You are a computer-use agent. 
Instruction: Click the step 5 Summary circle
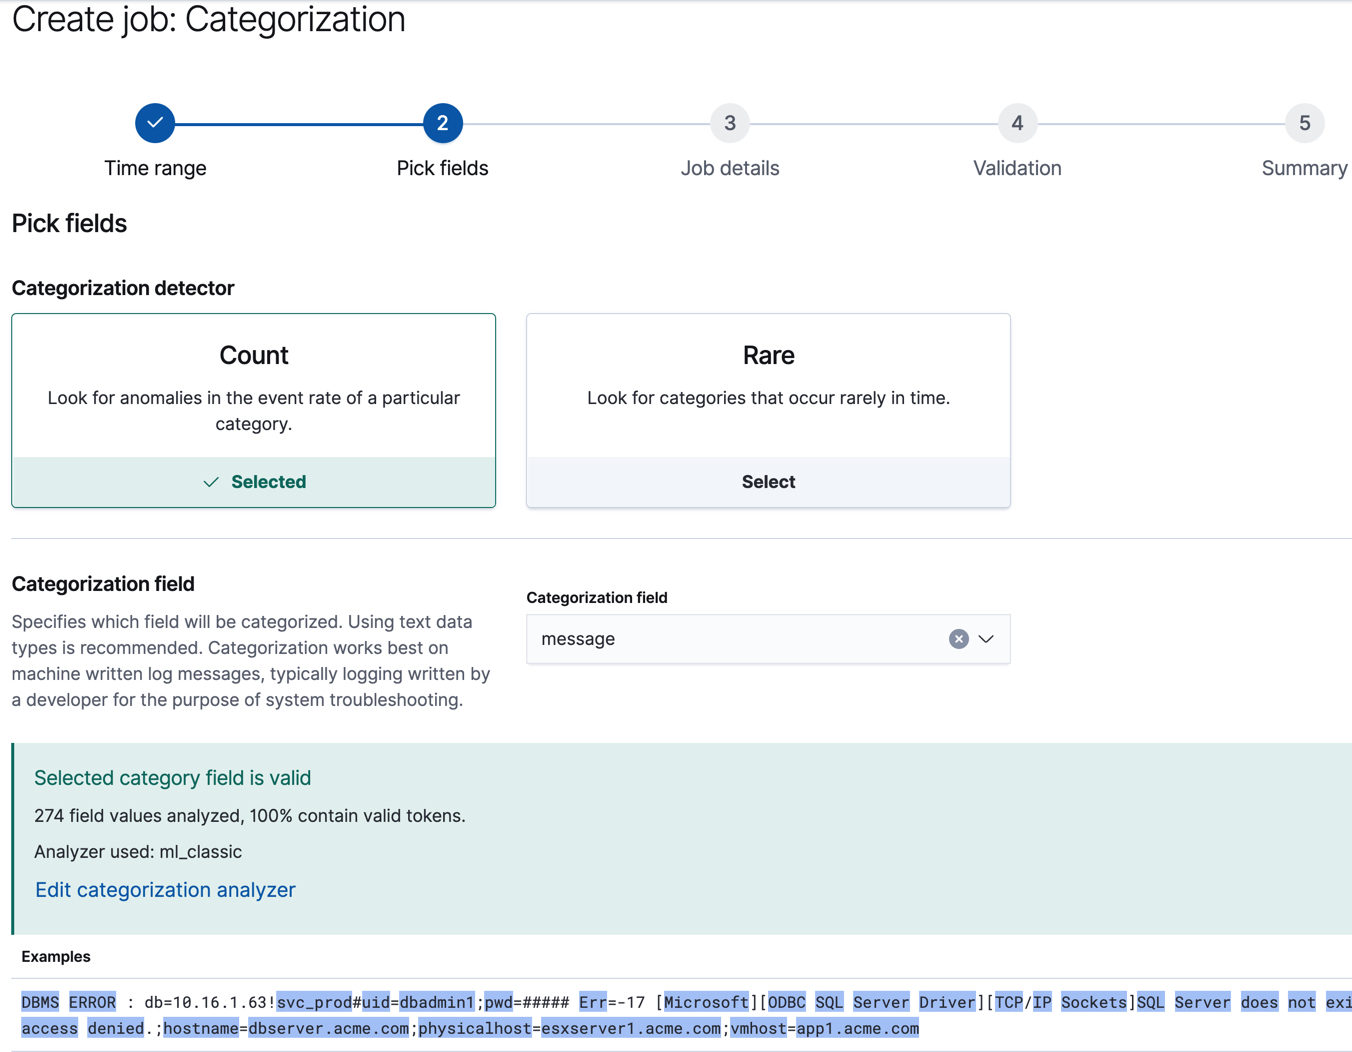[x=1304, y=122]
